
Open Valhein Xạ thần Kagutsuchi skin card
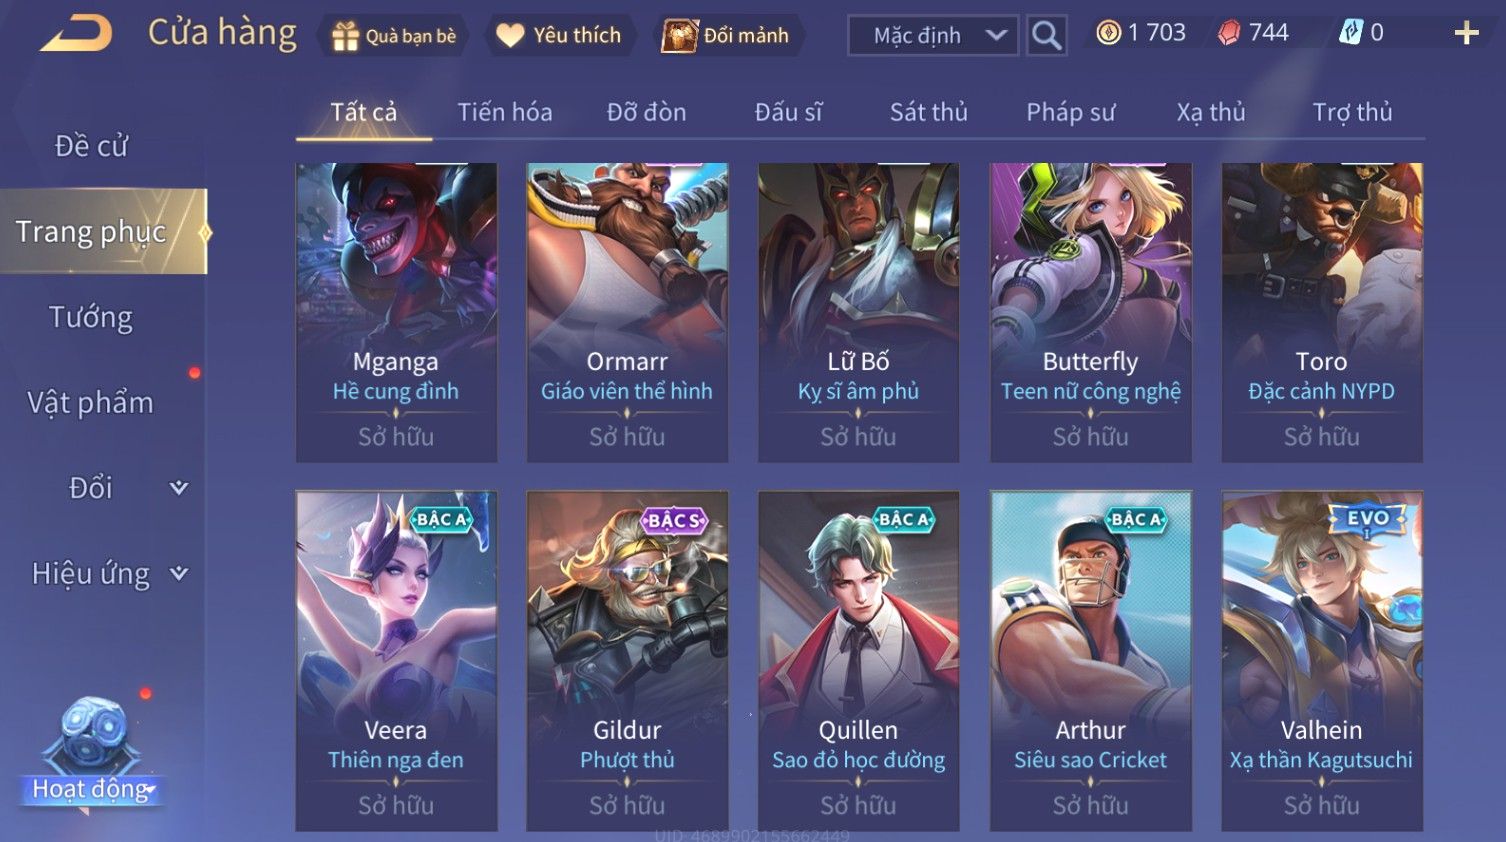click(x=1321, y=660)
